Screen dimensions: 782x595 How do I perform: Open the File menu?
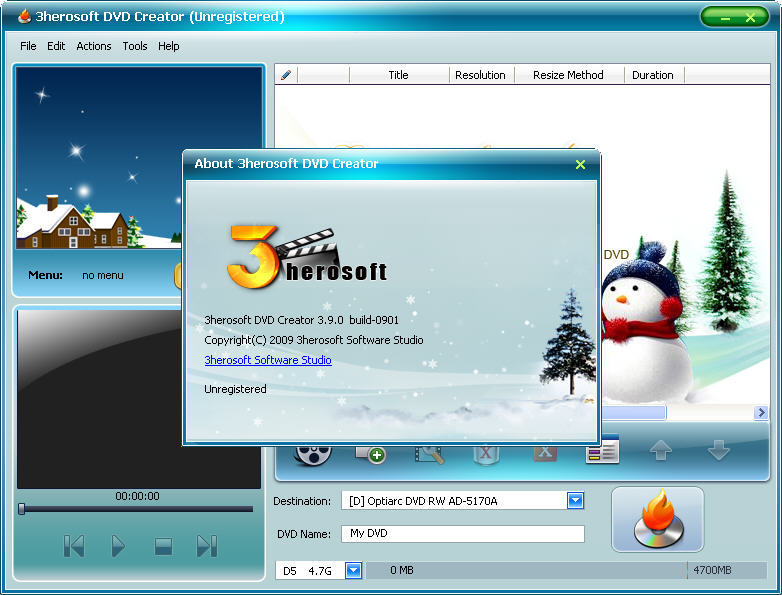[x=28, y=46]
